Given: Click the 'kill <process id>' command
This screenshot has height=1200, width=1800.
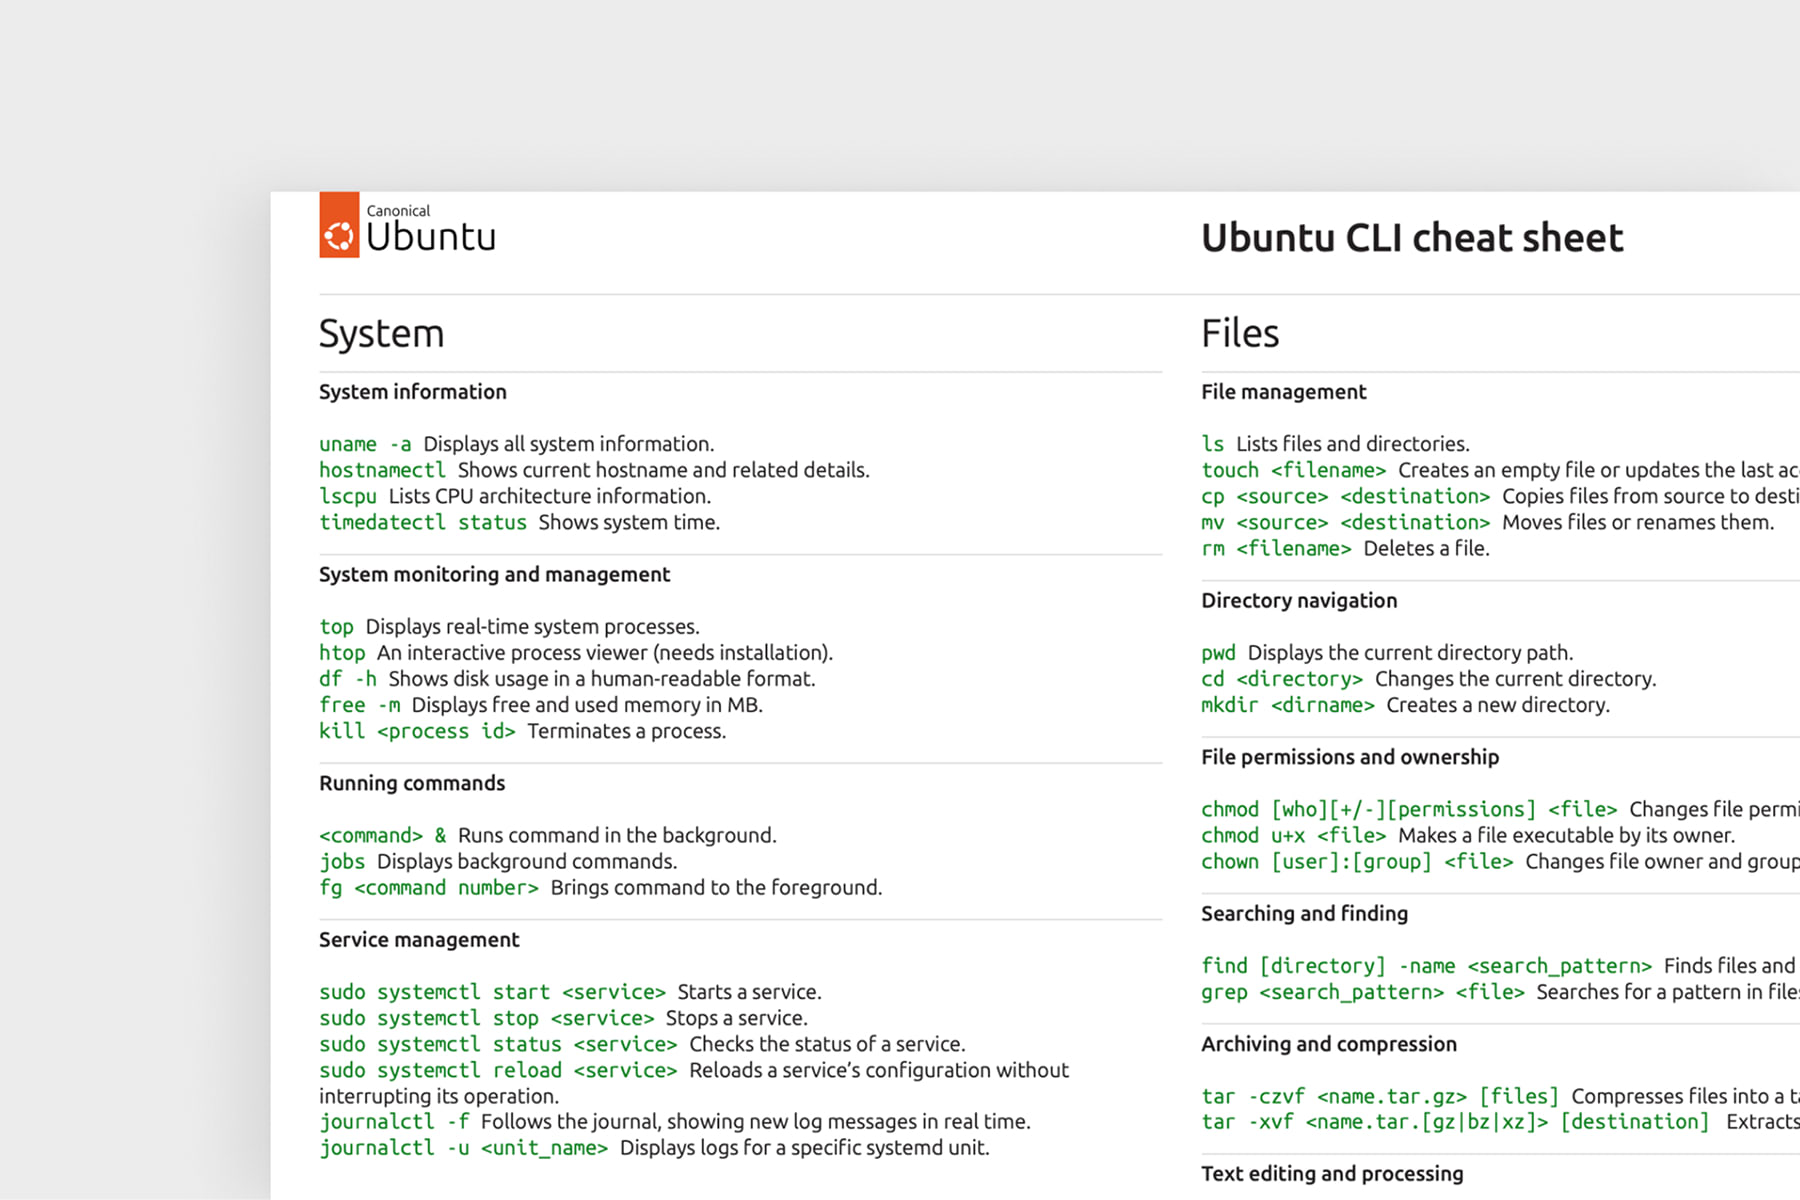Looking at the screenshot, I should click(x=417, y=731).
